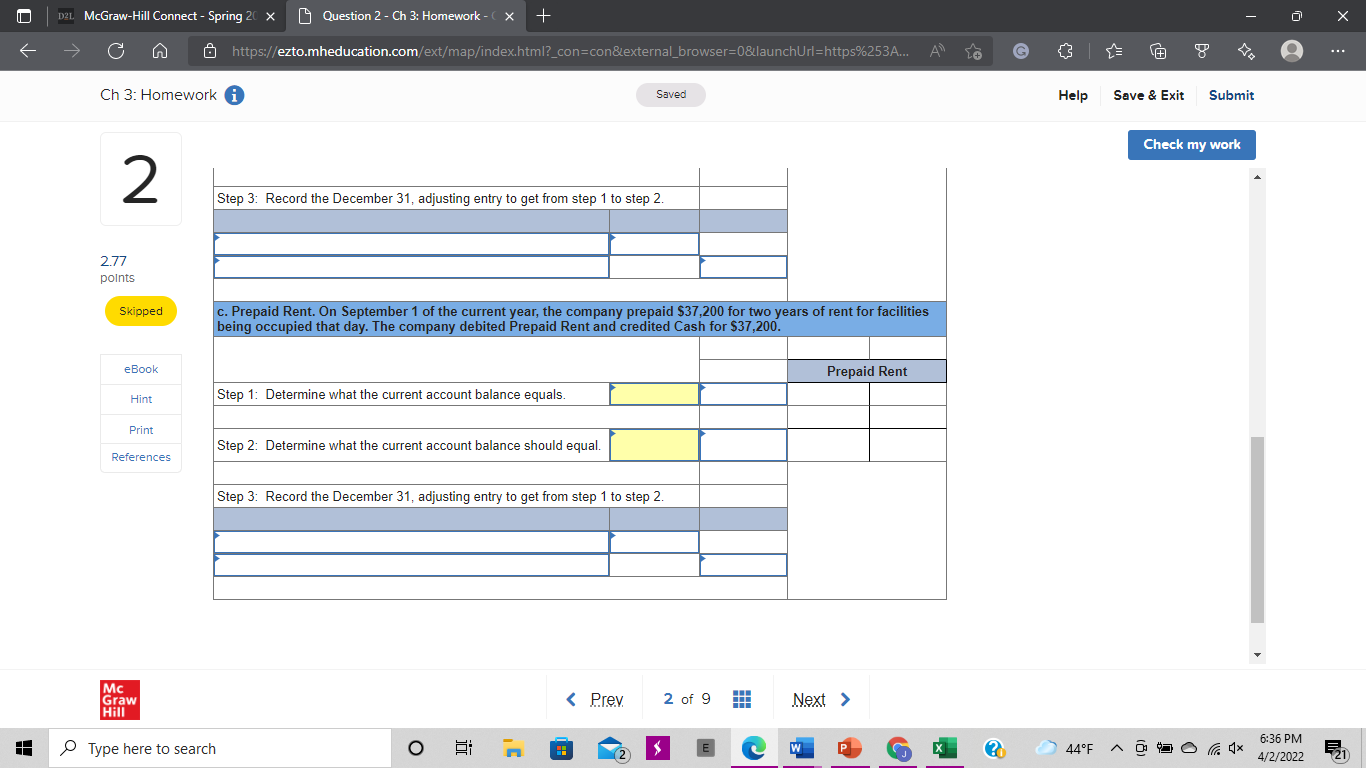Click the Prepaid Rent T-account header
Viewport: 1366px width, 768px height.
(867, 371)
